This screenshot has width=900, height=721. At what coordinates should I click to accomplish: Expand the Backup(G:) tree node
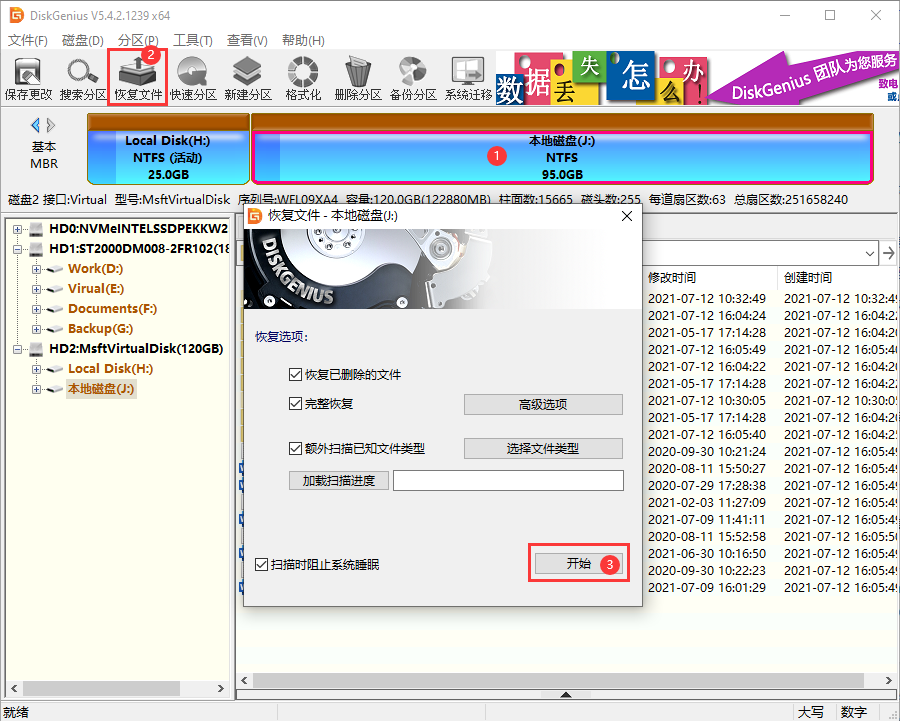pos(36,329)
